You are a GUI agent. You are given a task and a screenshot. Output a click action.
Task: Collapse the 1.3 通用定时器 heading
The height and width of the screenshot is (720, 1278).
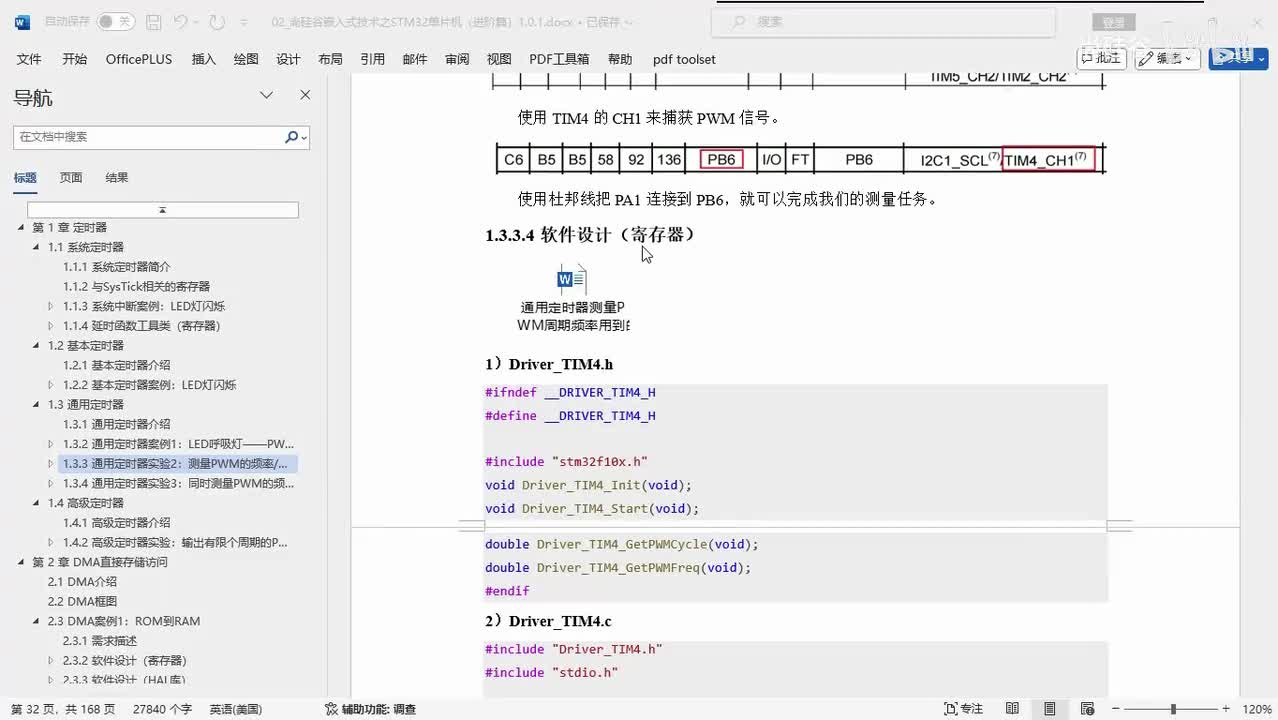click(x=37, y=405)
